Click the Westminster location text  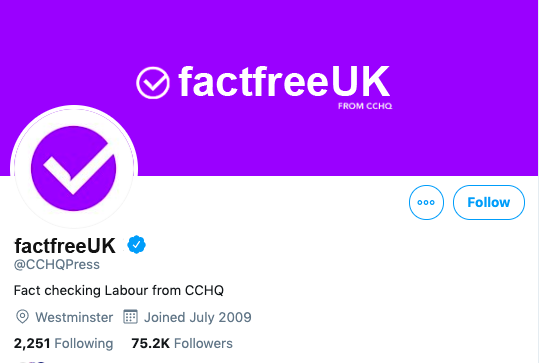click(74, 317)
